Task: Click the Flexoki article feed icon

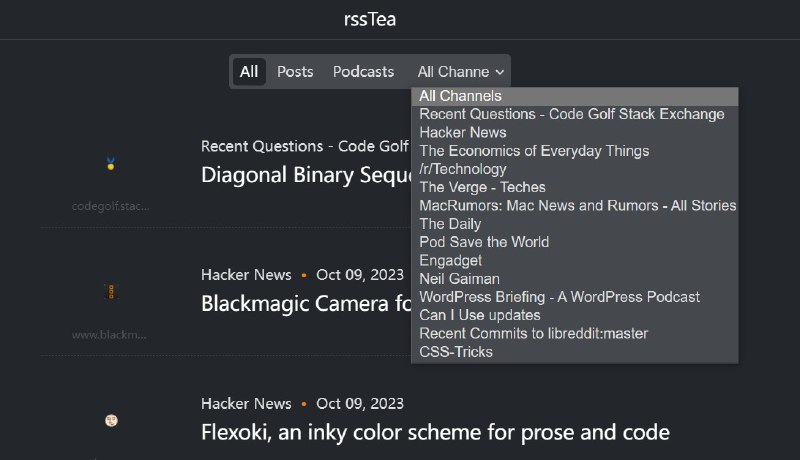Action: coord(111,421)
